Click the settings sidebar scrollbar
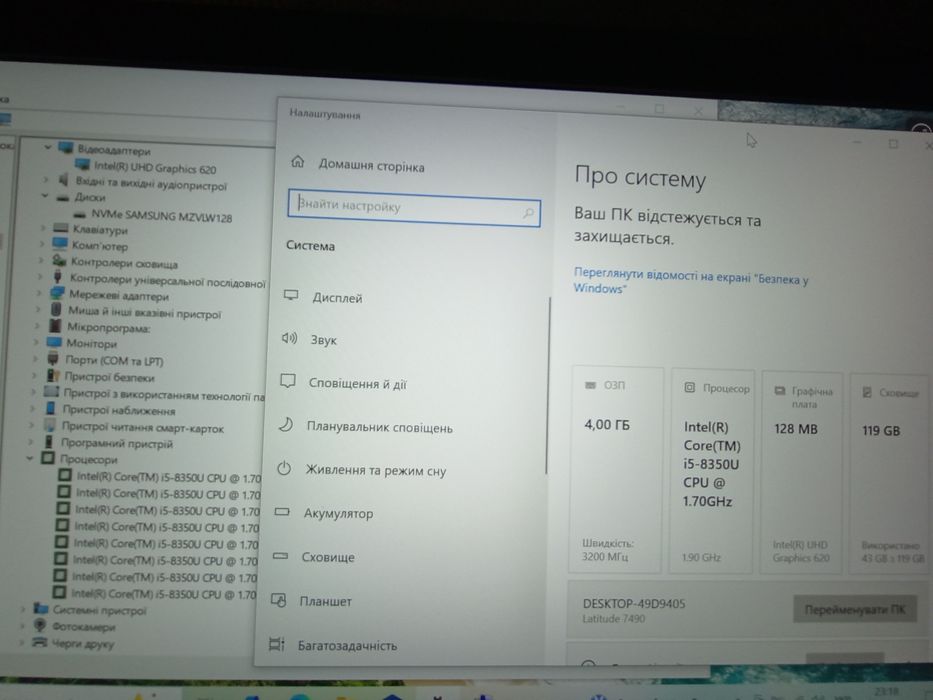933x700 pixels. pyautogui.click(x=547, y=386)
